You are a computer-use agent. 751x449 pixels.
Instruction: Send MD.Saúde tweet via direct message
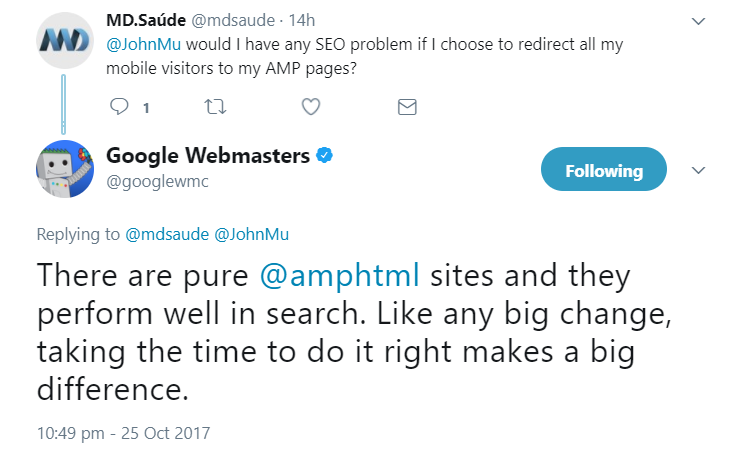pyautogui.click(x=407, y=106)
